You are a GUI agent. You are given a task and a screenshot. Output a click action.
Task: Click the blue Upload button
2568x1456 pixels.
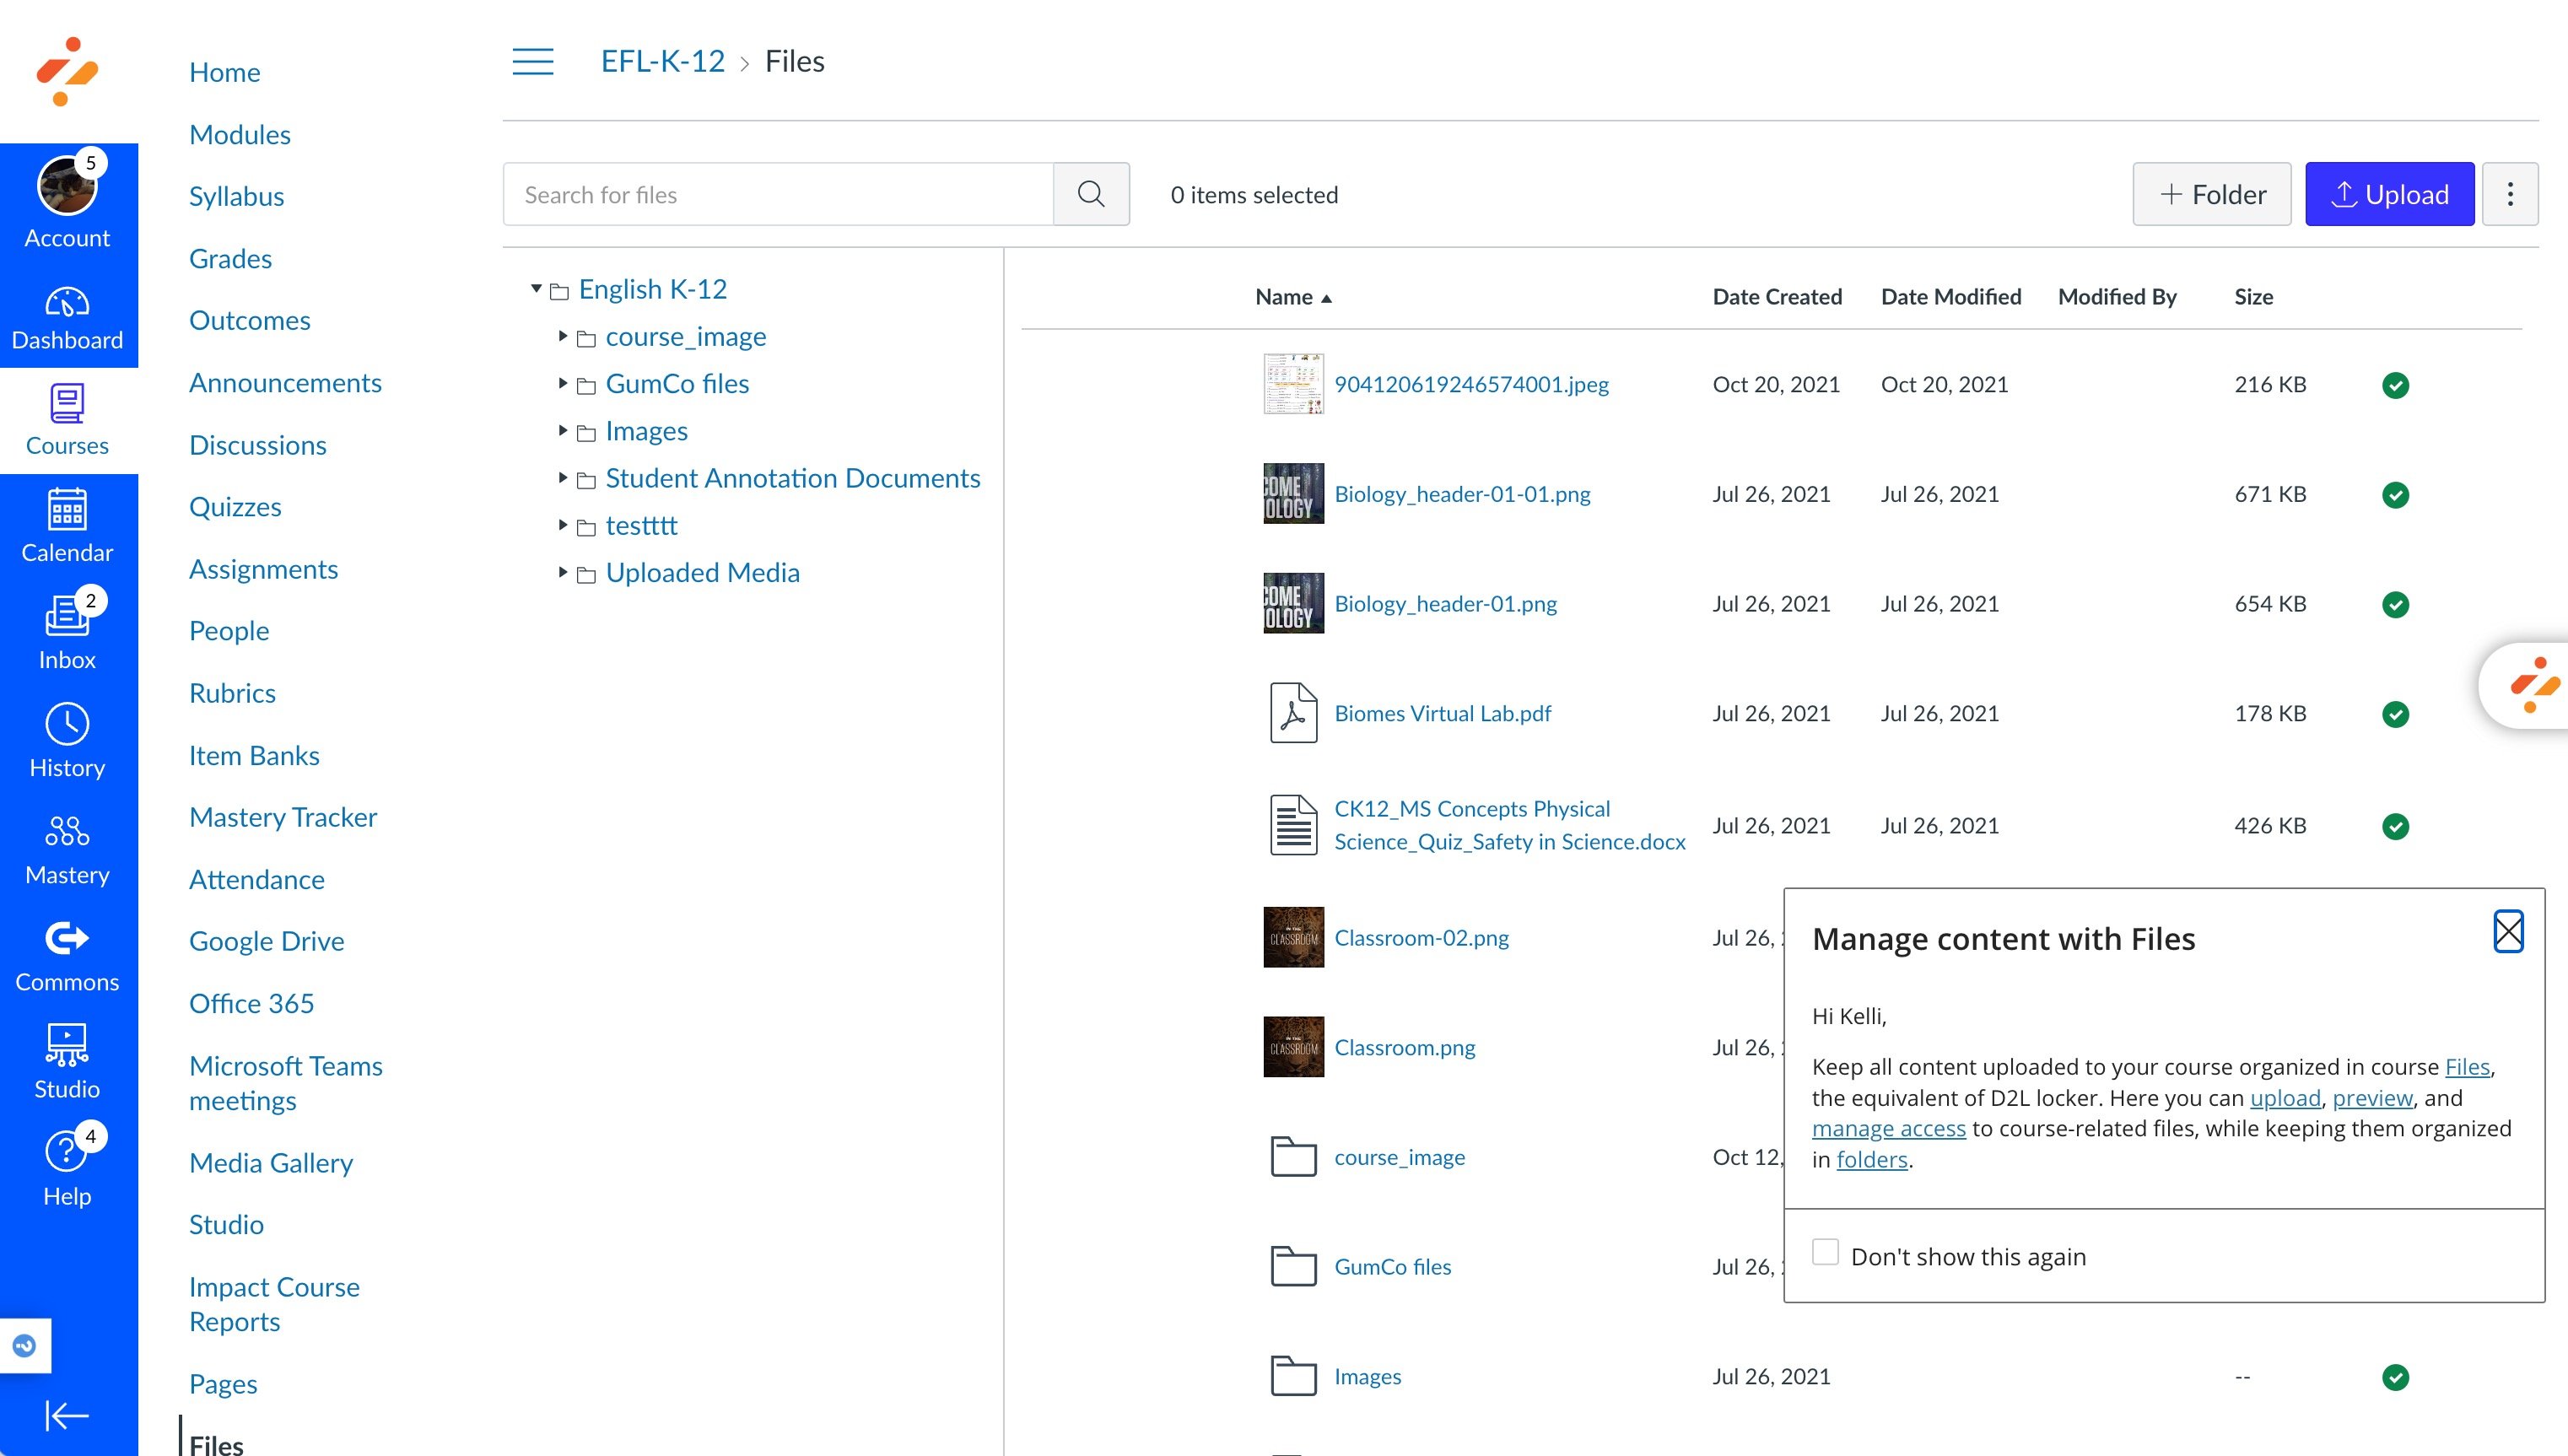click(2389, 194)
